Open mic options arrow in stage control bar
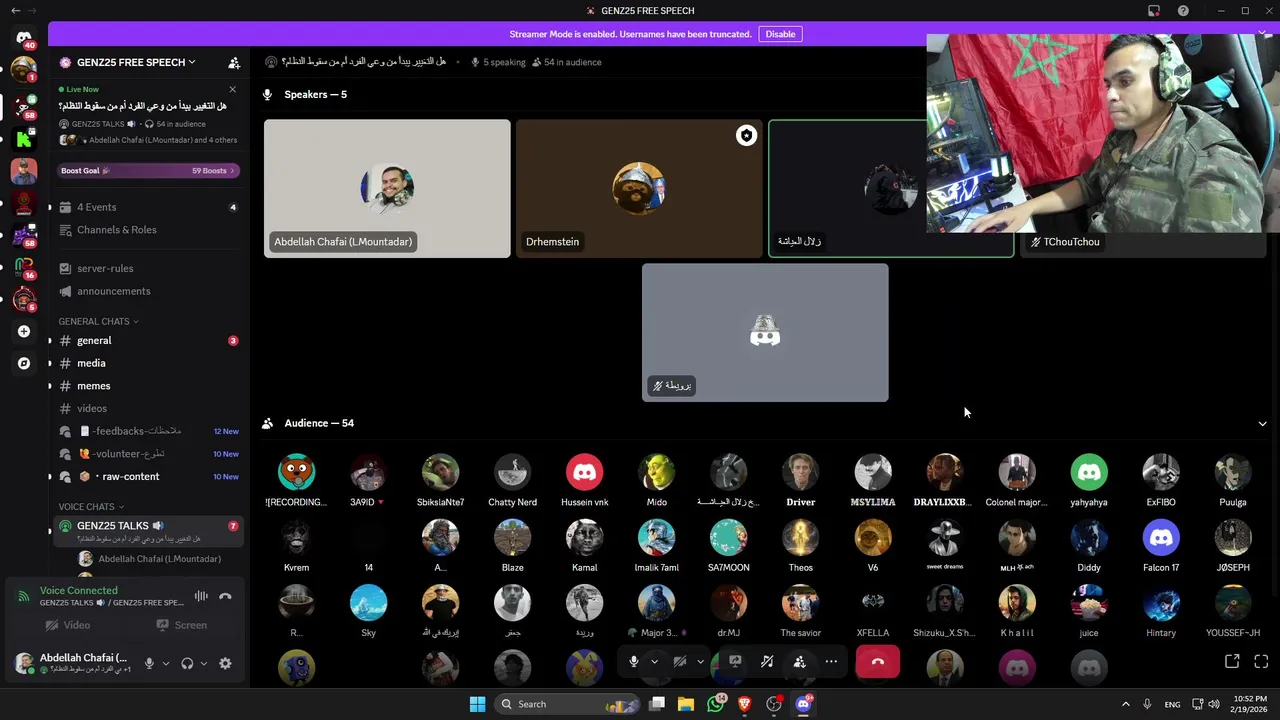1280x720 pixels. (x=654, y=661)
